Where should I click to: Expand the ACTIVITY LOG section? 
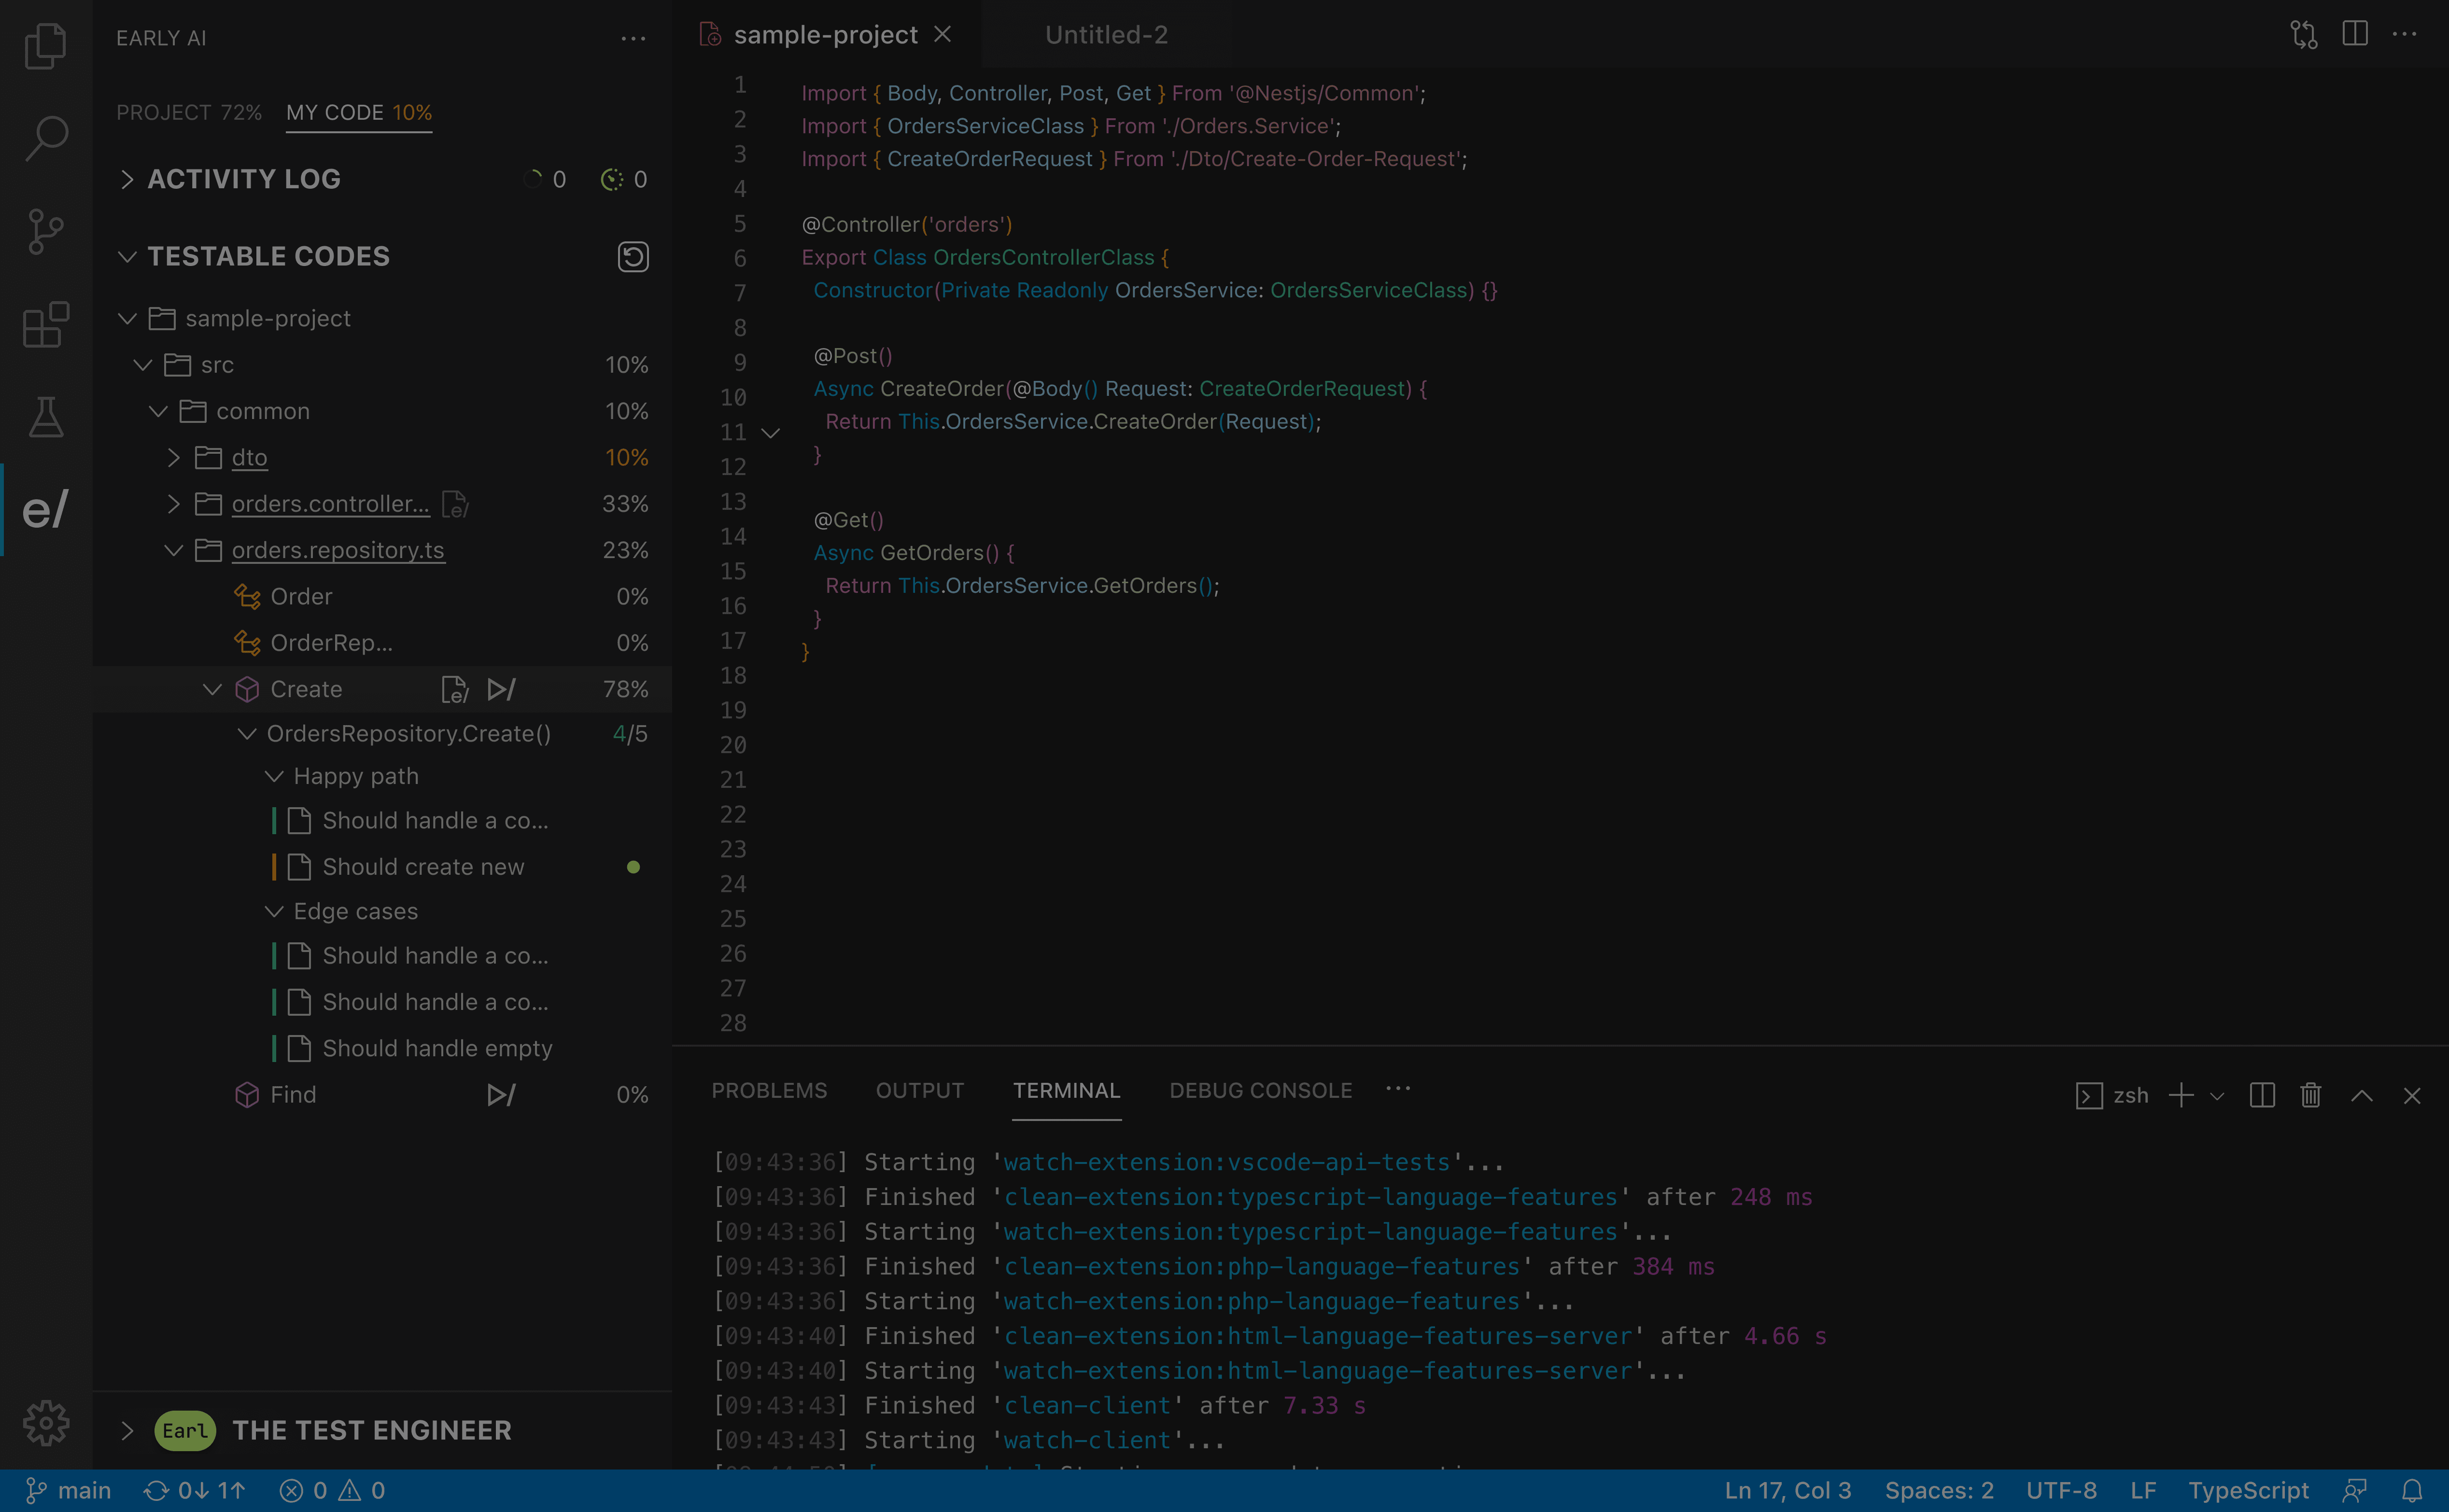click(127, 179)
